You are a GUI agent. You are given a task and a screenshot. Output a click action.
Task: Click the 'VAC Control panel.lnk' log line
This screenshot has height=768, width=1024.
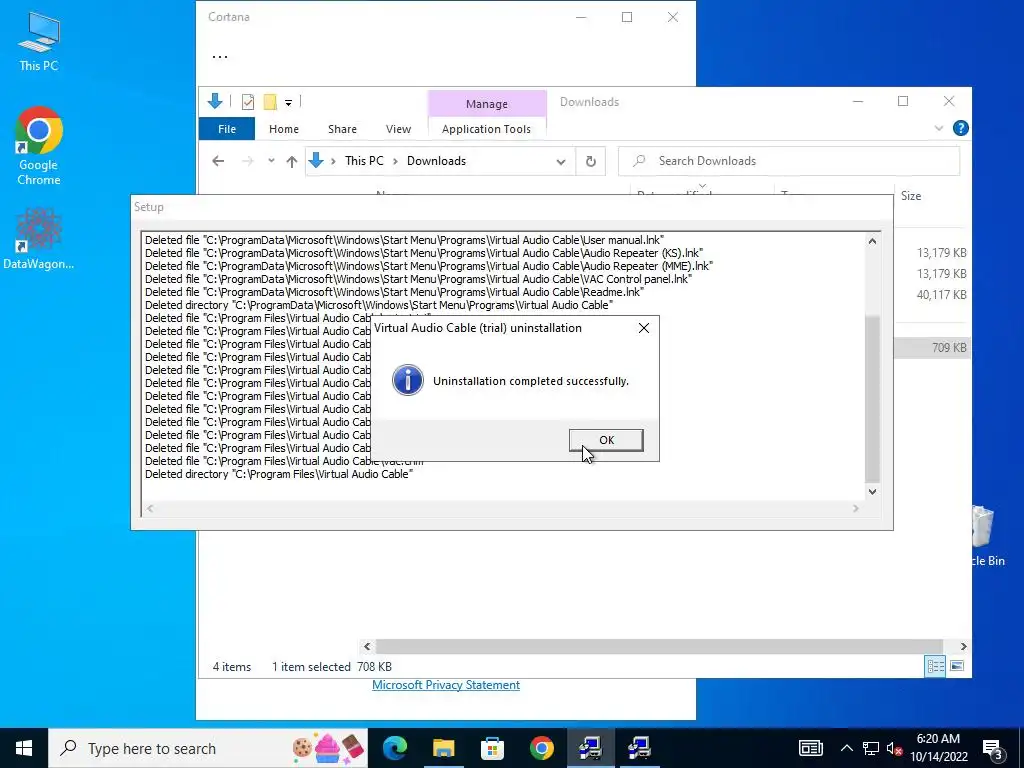419,280
